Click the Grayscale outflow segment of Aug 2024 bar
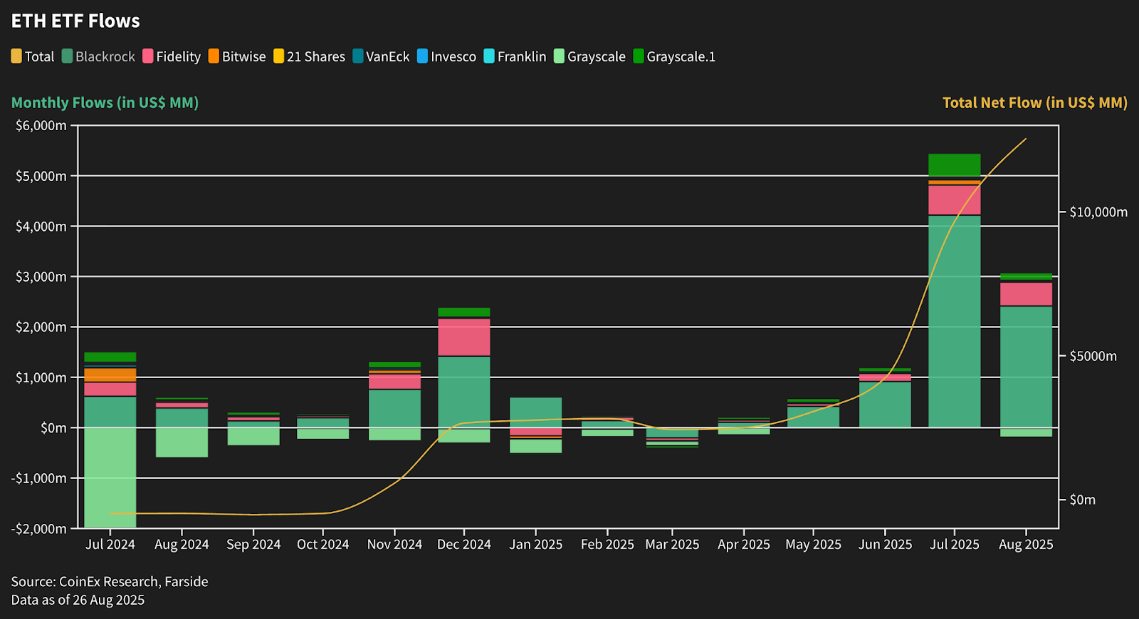Viewport: 1139px width, 619px height. pyautogui.click(x=182, y=442)
